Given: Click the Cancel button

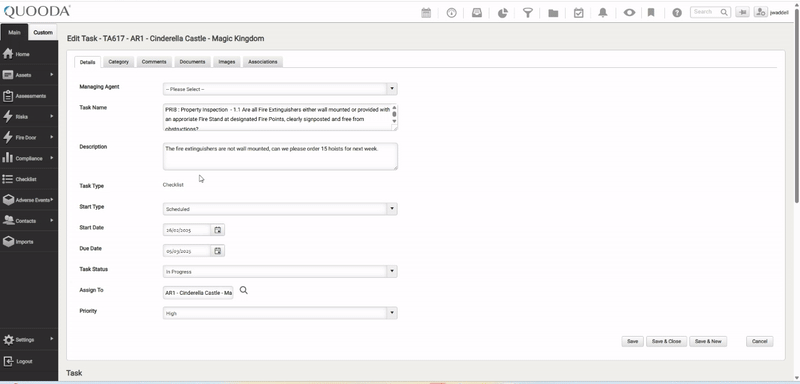Looking at the screenshot, I should [760, 341].
